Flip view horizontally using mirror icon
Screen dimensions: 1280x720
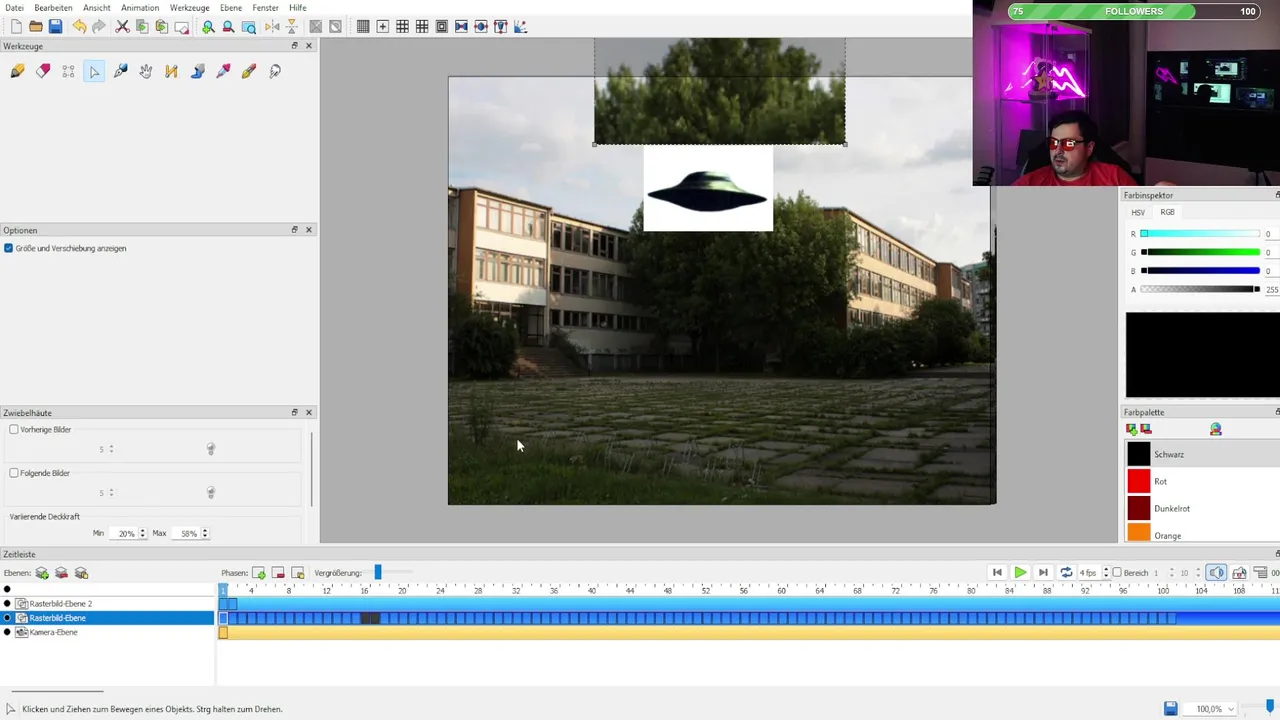[x=272, y=27]
